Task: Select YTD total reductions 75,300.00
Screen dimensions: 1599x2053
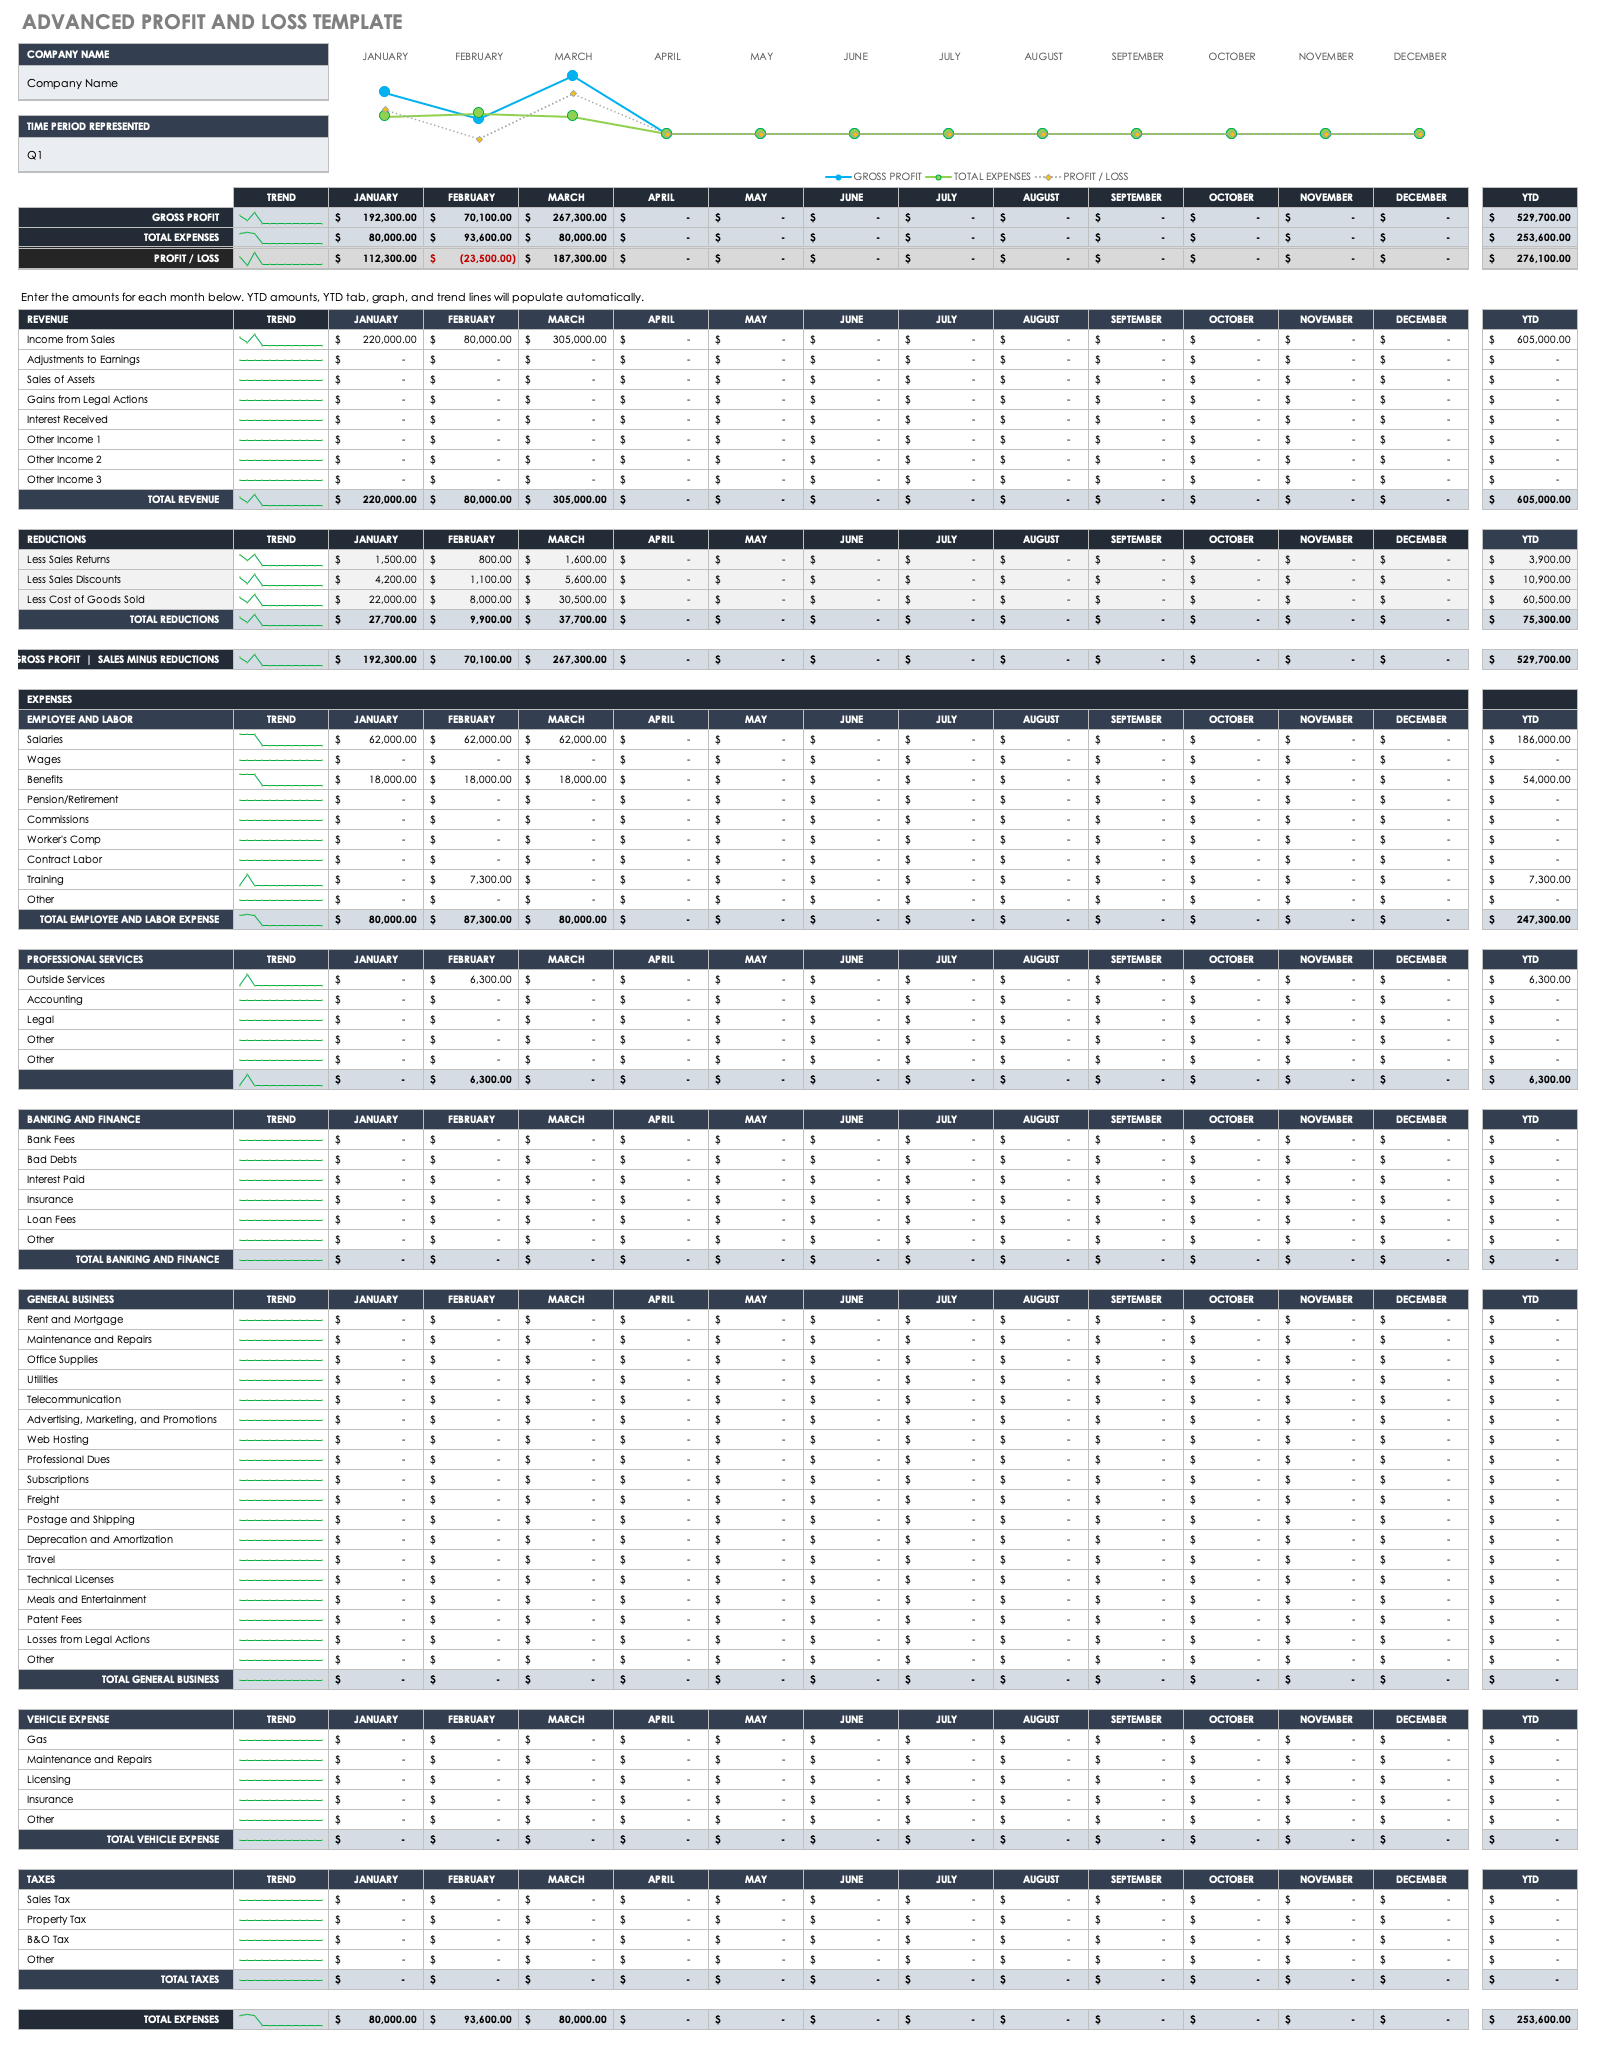Action: tap(1530, 619)
